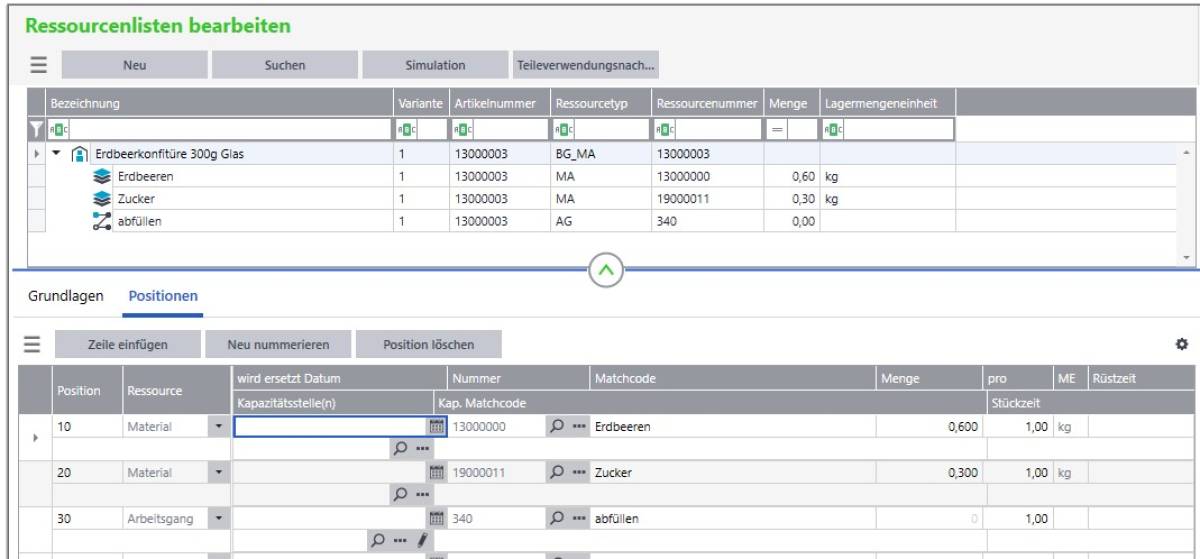Search number lookup for 19000011 Zucker
1200x559 pixels.
point(558,472)
